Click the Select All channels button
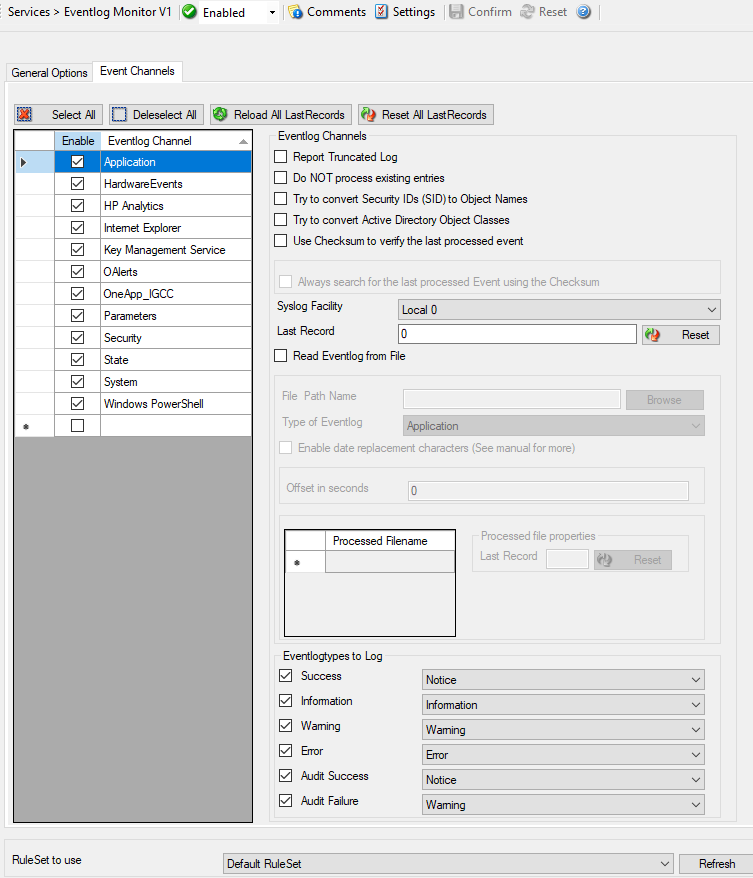This screenshot has width=753, height=878. (x=57, y=115)
